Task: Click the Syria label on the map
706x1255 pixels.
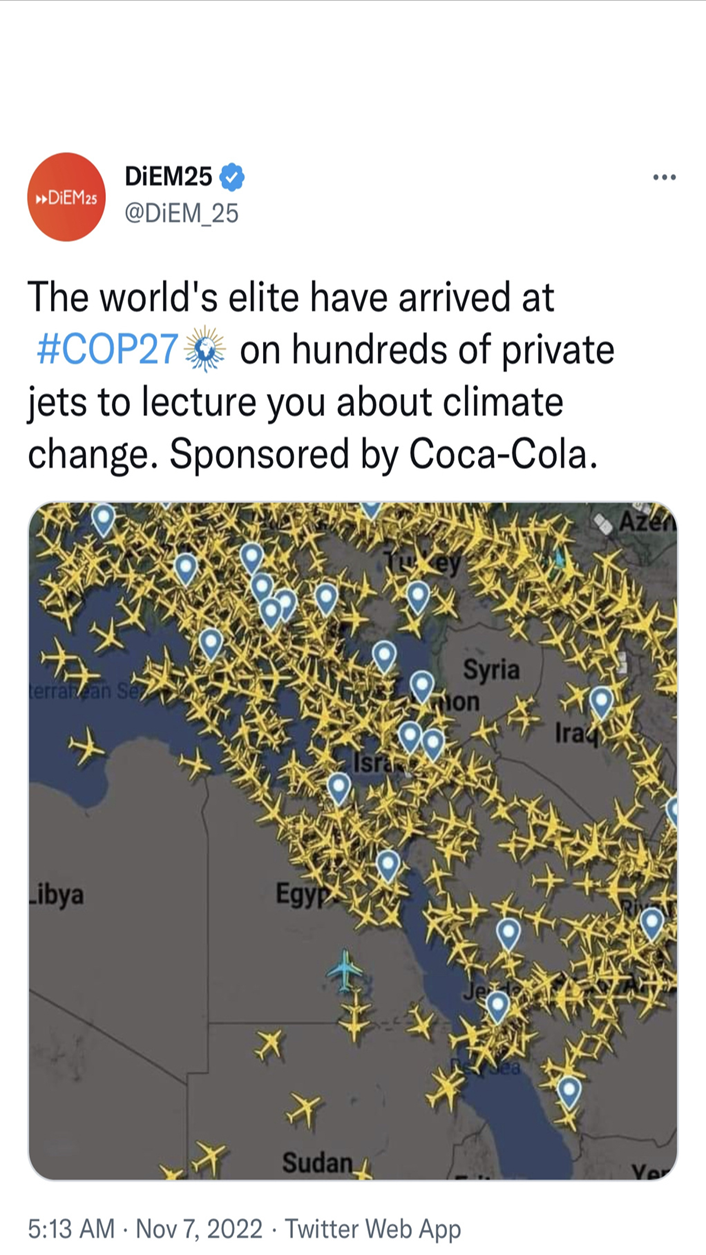Action: click(x=491, y=670)
